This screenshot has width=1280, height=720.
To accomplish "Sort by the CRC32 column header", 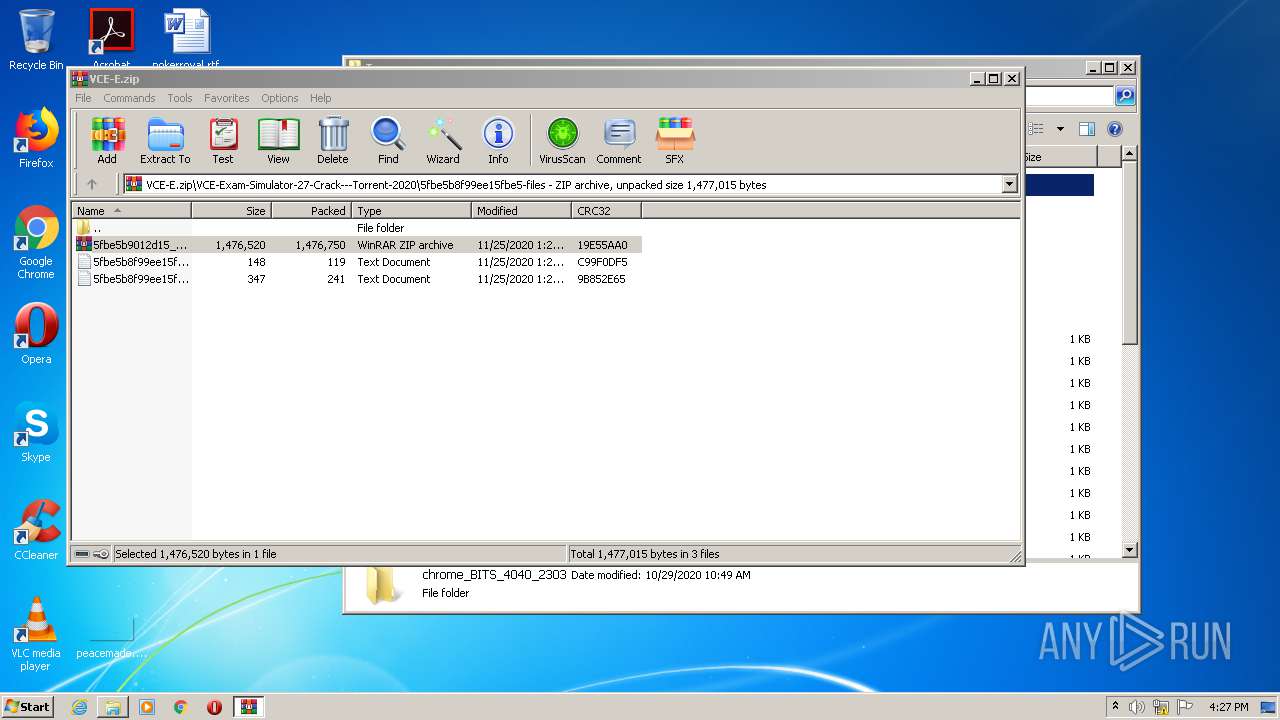I will (x=607, y=210).
